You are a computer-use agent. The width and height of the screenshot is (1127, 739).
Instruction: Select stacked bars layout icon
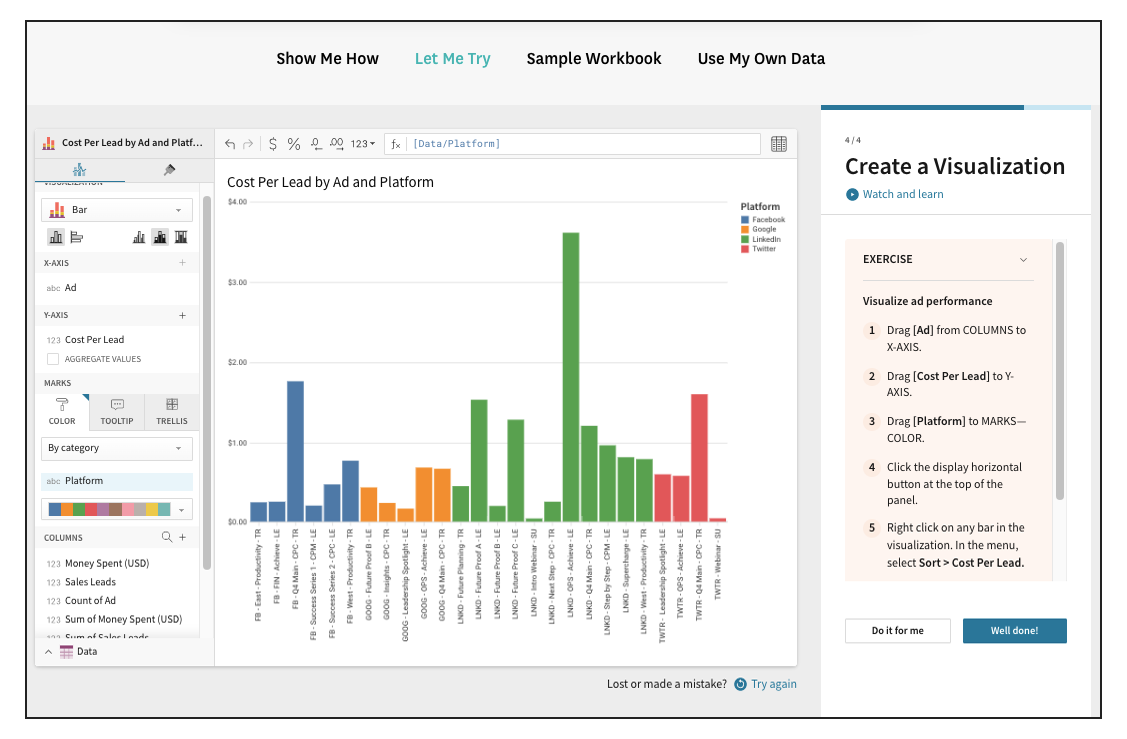[x=160, y=237]
